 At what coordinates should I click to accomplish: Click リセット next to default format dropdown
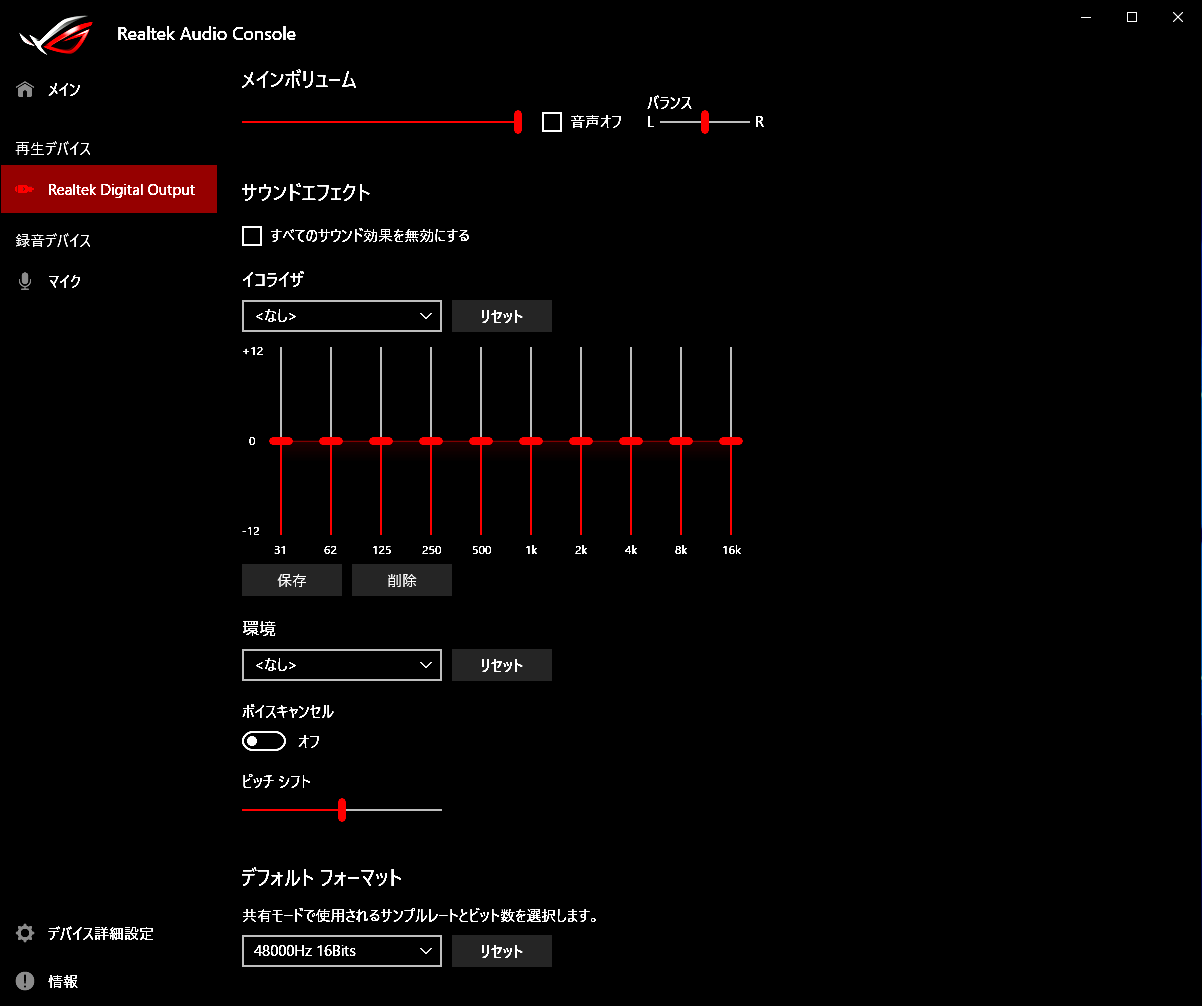point(502,951)
